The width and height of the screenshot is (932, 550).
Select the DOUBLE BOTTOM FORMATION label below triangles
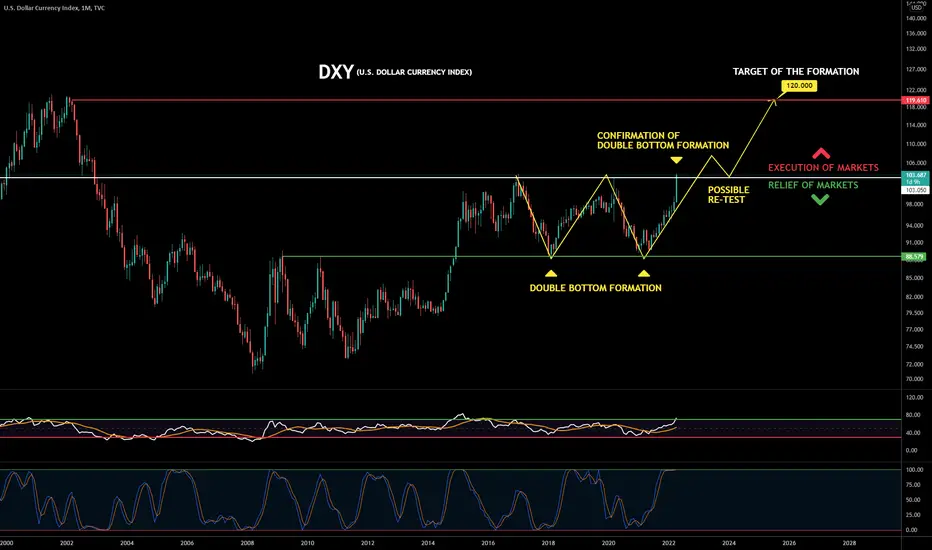(596, 288)
